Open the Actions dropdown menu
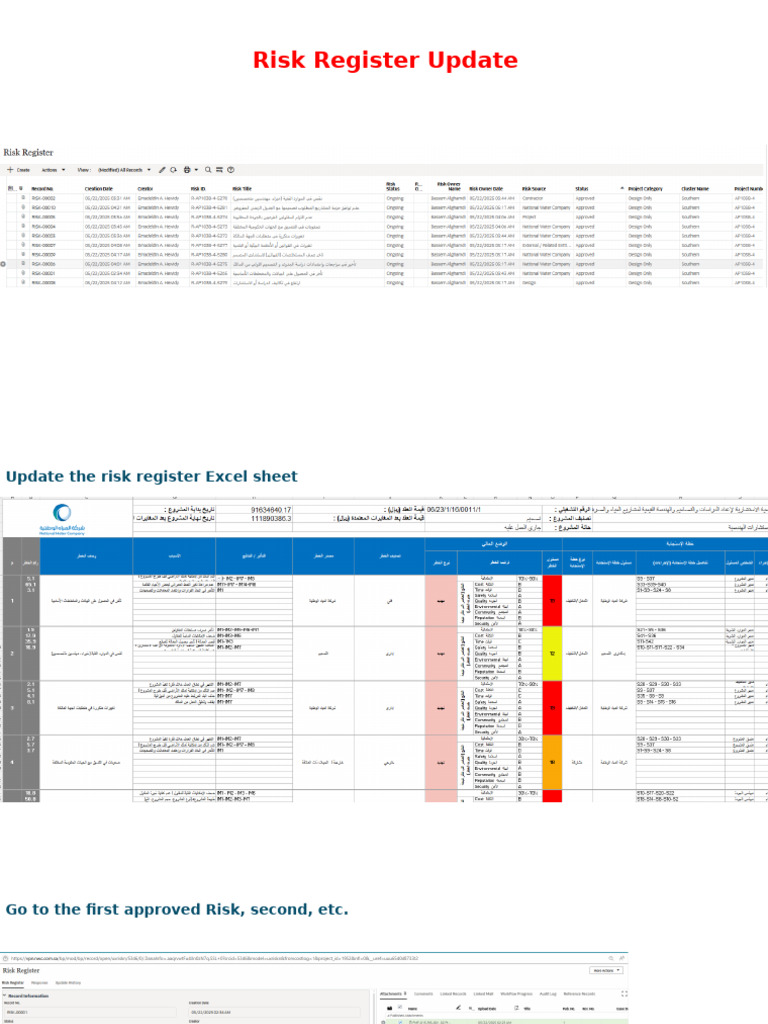This screenshot has width=768, height=1024. pyautogui.click(x=53, y=170)
